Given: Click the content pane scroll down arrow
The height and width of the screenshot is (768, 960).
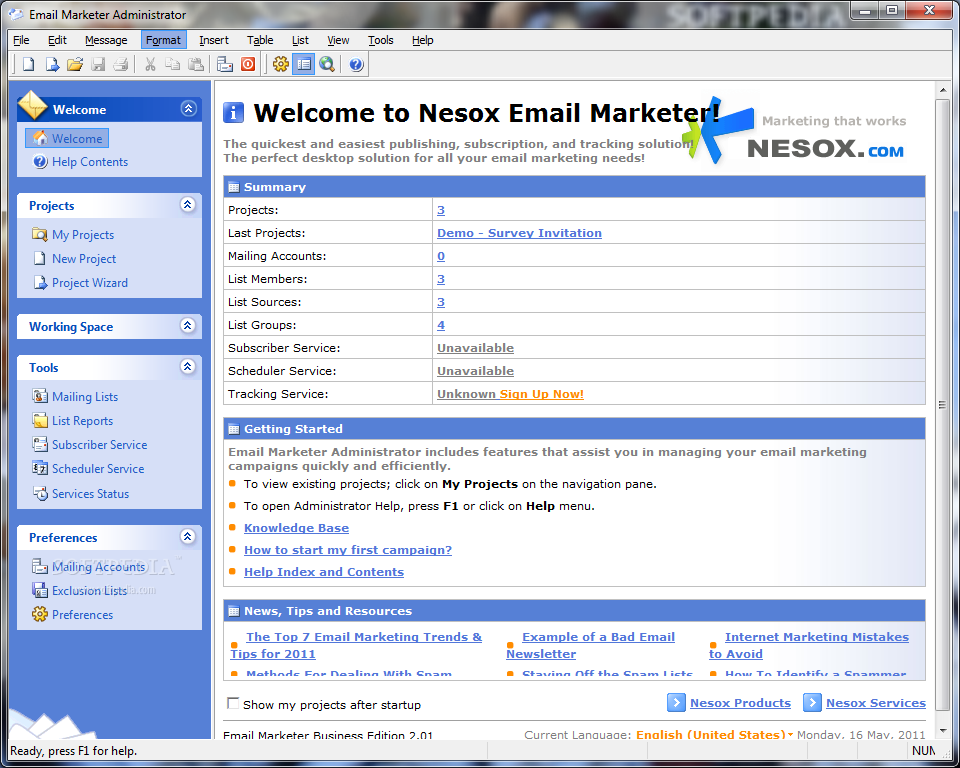Looking at the screenshot, I should (942, 731).
